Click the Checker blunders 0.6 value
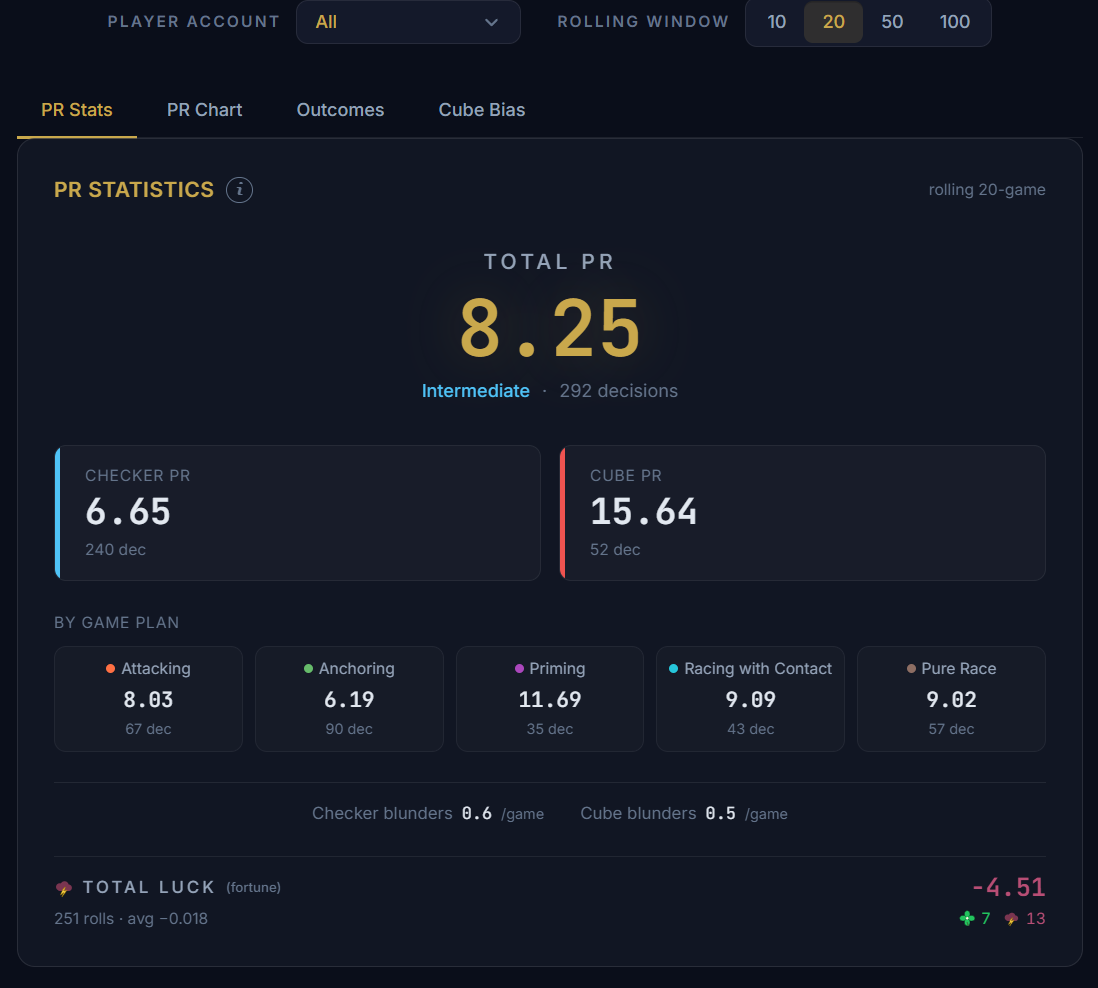The image size is (1098, 988). [477, 813]
